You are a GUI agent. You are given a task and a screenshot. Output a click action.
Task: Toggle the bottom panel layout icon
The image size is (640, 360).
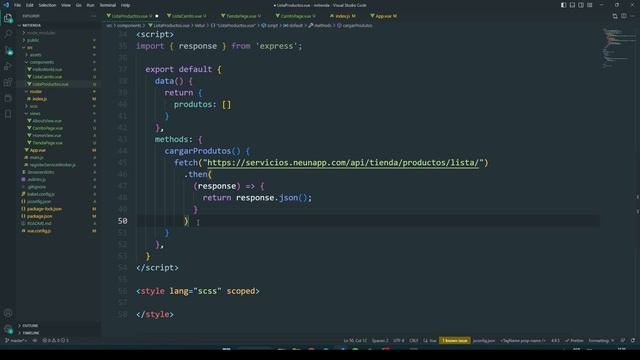(572, 5)
